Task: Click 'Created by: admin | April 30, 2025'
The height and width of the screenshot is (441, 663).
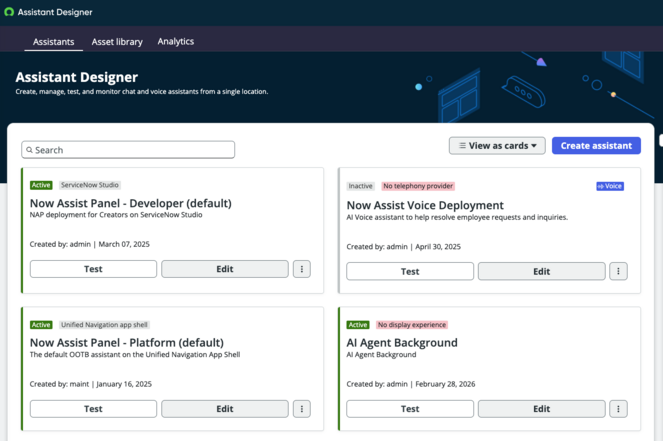Action: tap(403, 247)
